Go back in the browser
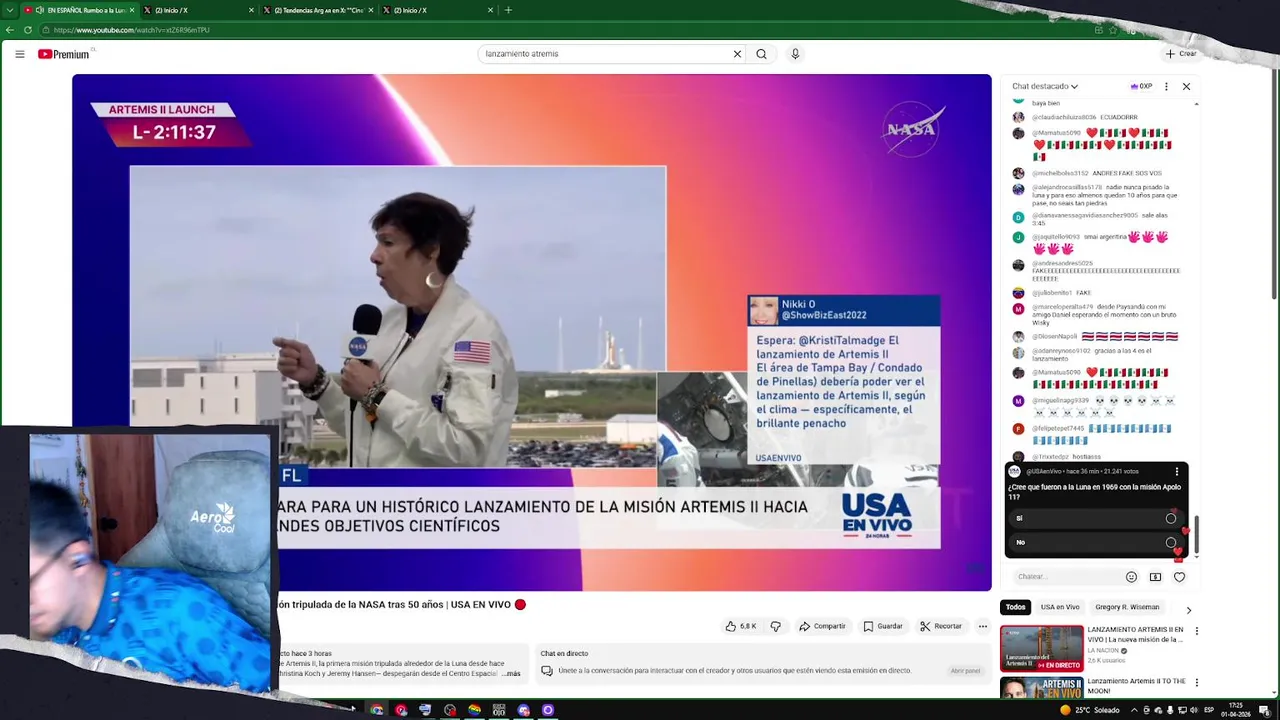This screenshot has width=1280, height=720. point(10,30)
